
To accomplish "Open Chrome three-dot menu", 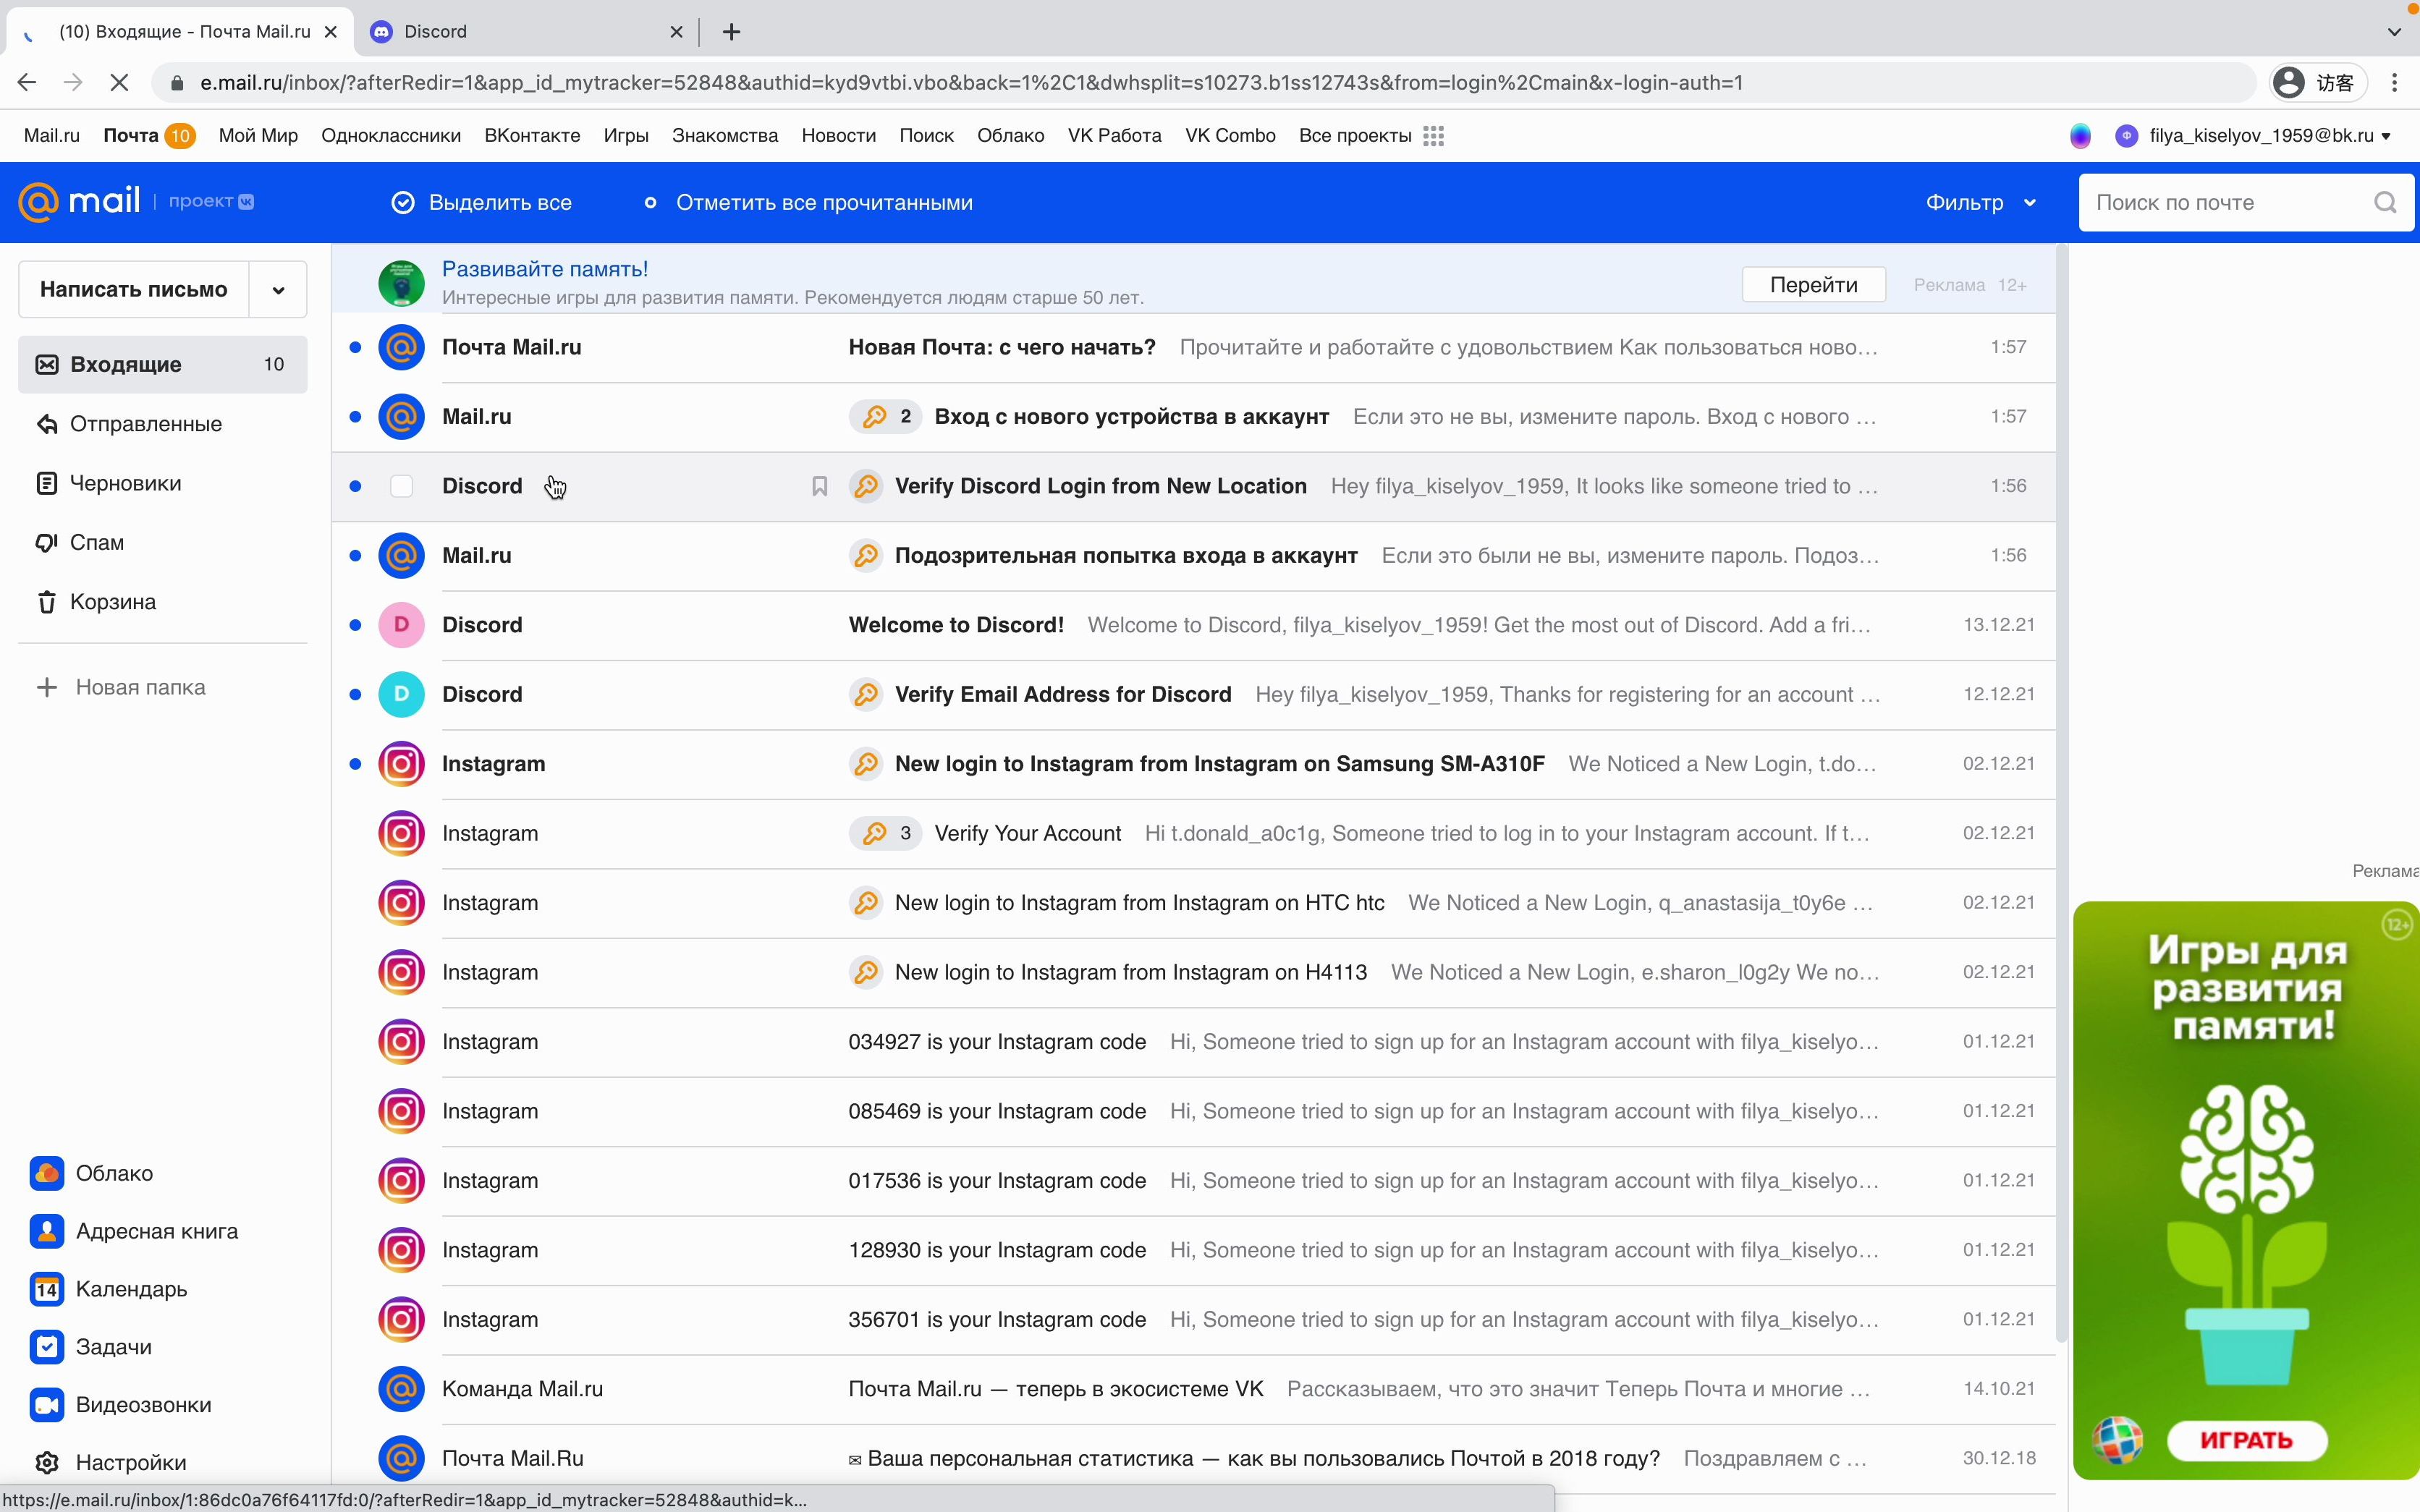I will pos(2394,83).
